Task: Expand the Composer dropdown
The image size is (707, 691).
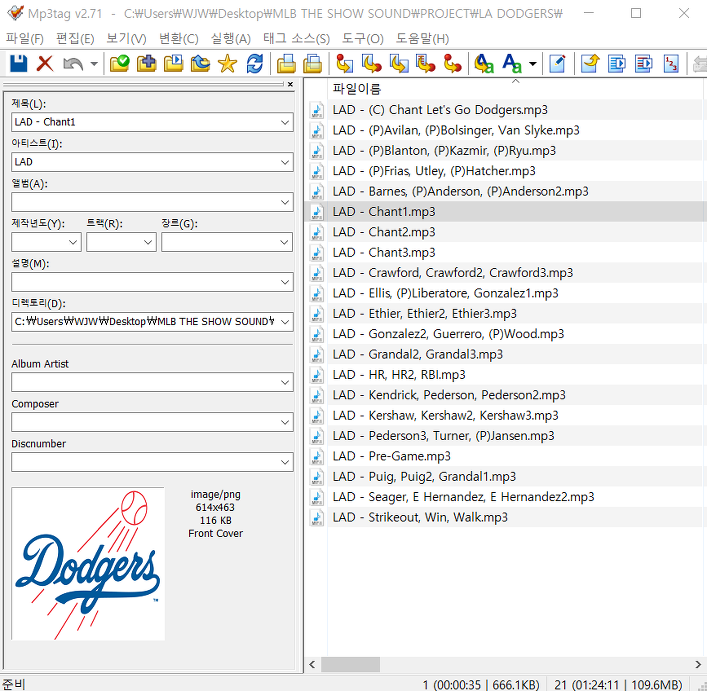Action: 285,422
